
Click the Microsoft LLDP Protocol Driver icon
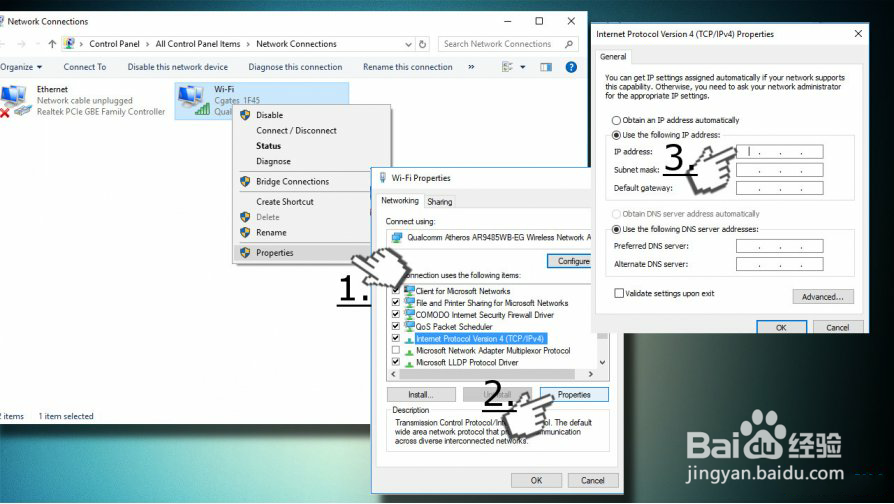click(409, 363)
